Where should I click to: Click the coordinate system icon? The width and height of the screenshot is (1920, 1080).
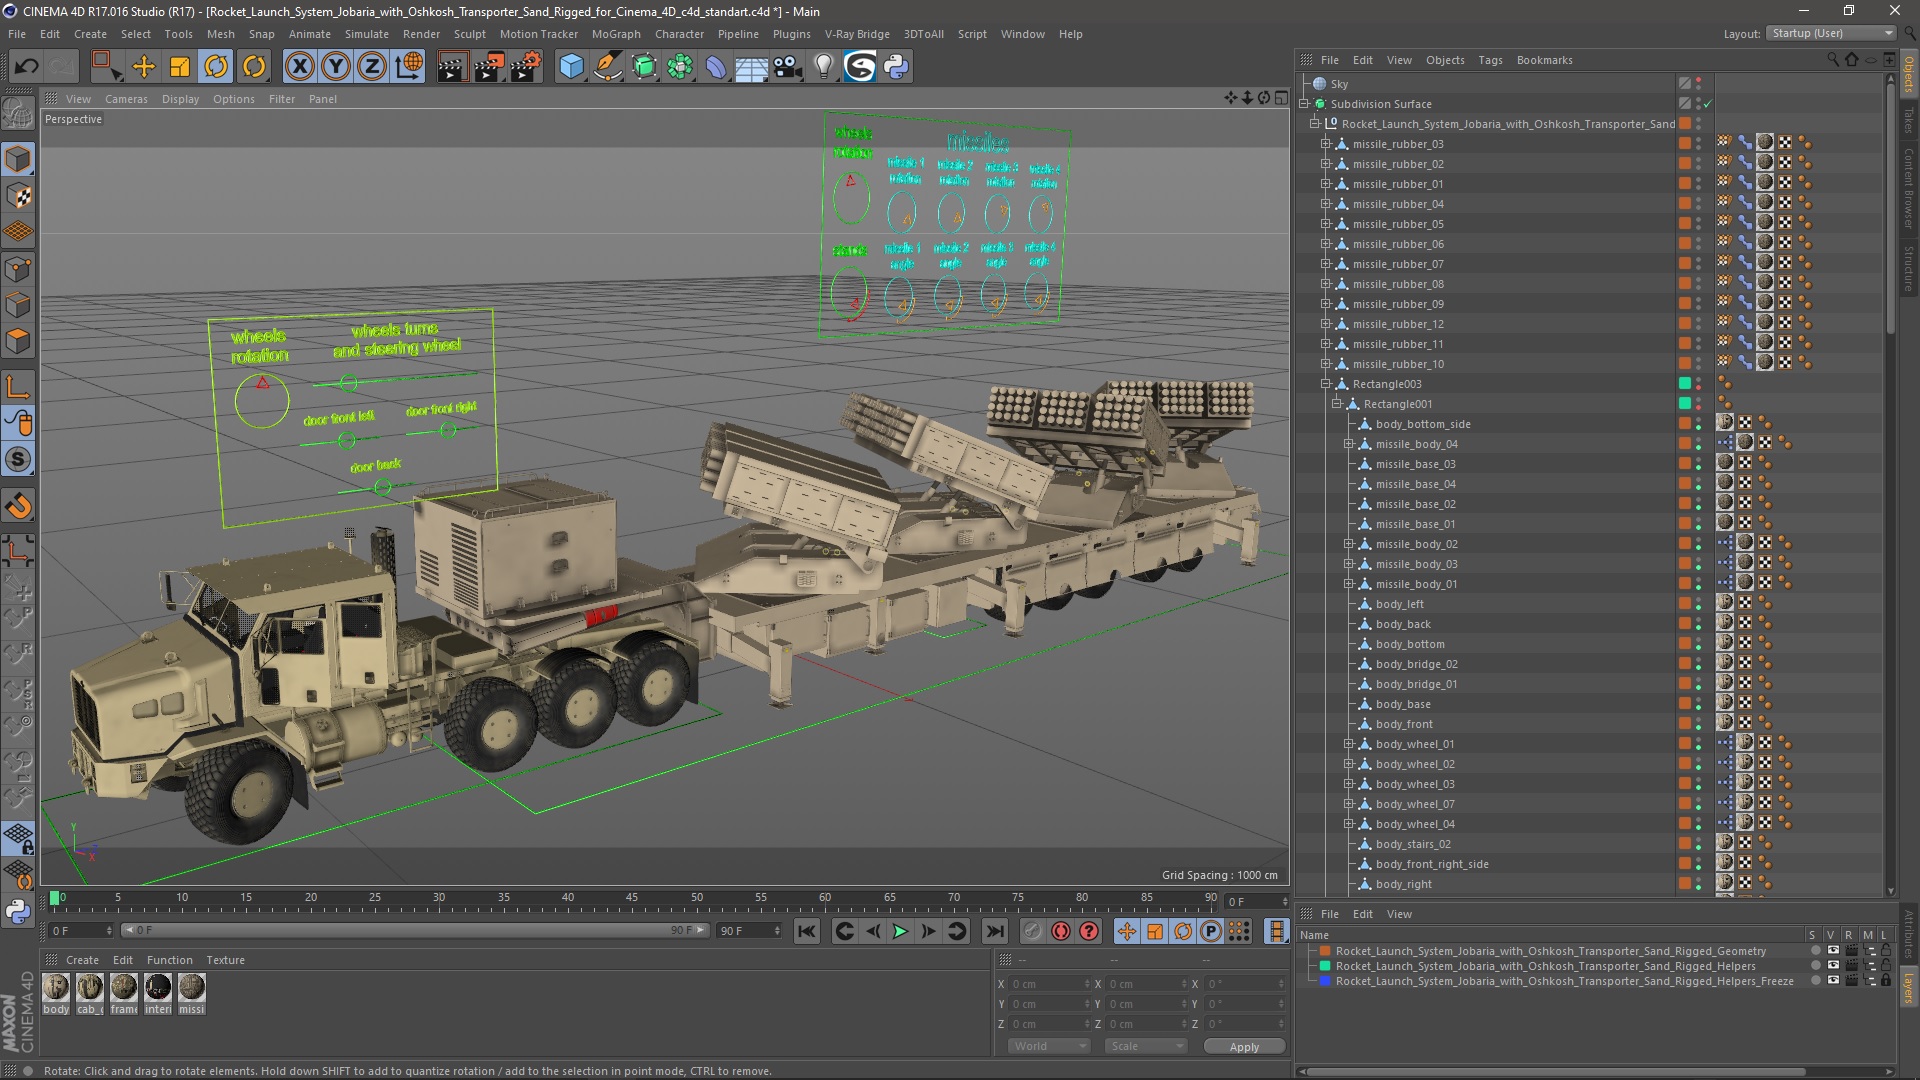409,67
